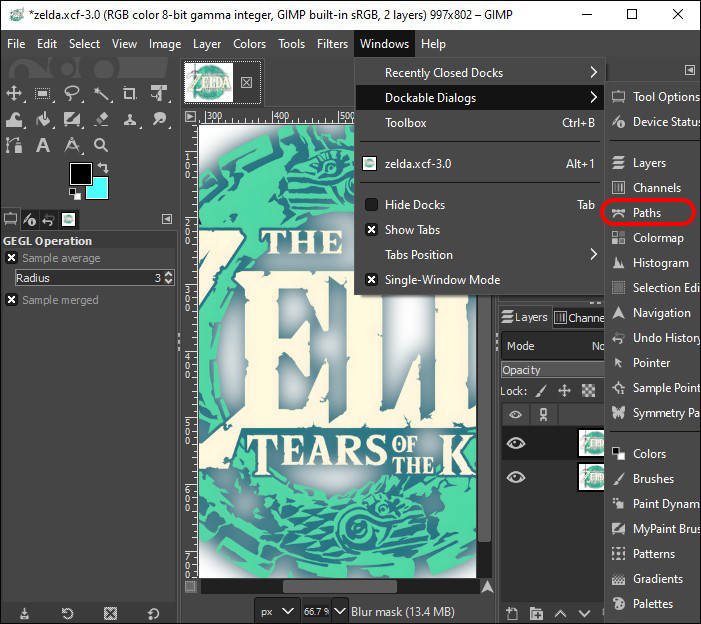Select the Crop tool
This screenshot has height=624, width=701.
pos(130,94)
